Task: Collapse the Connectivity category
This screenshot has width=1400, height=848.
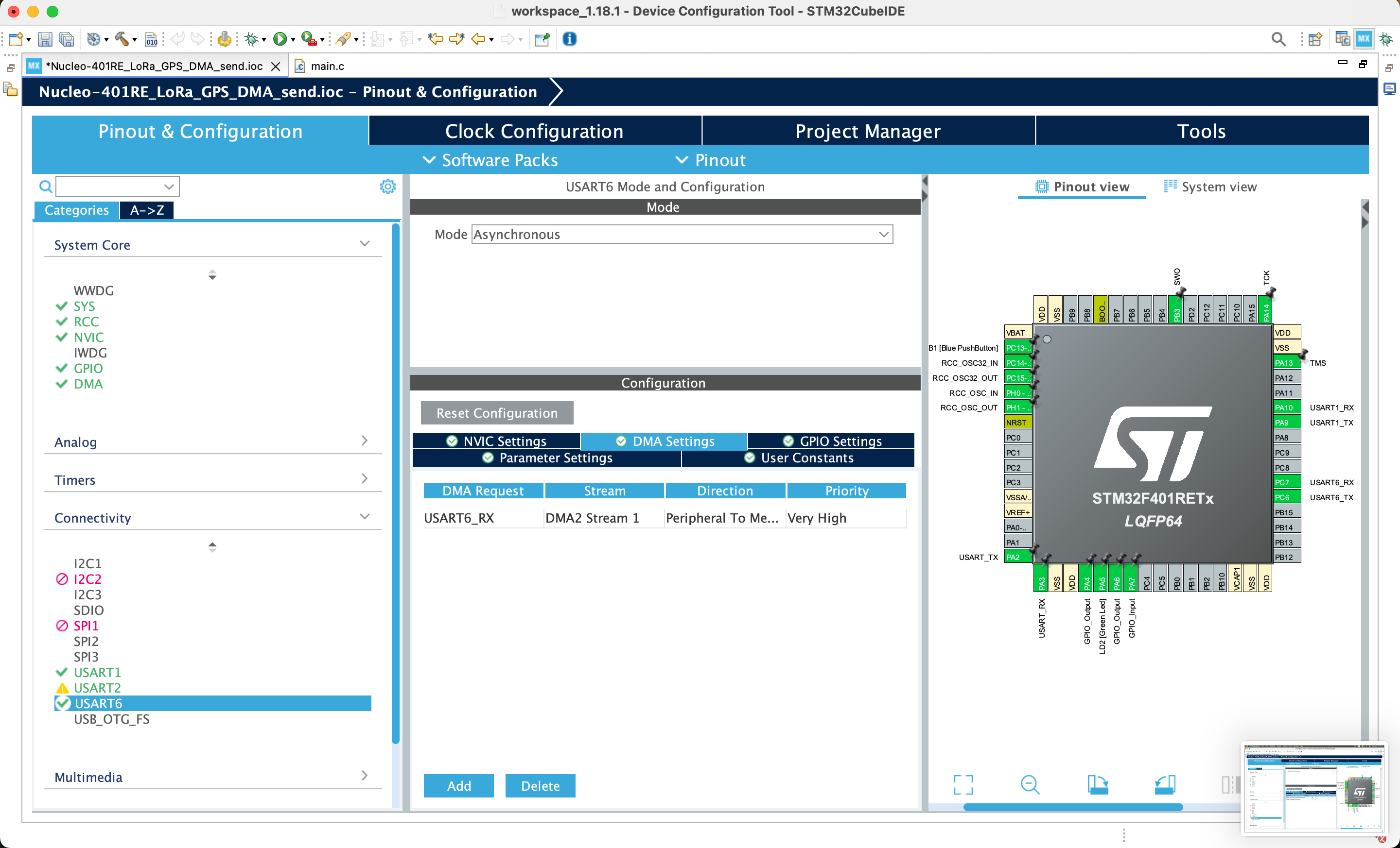Action: (x=364, y=516)
